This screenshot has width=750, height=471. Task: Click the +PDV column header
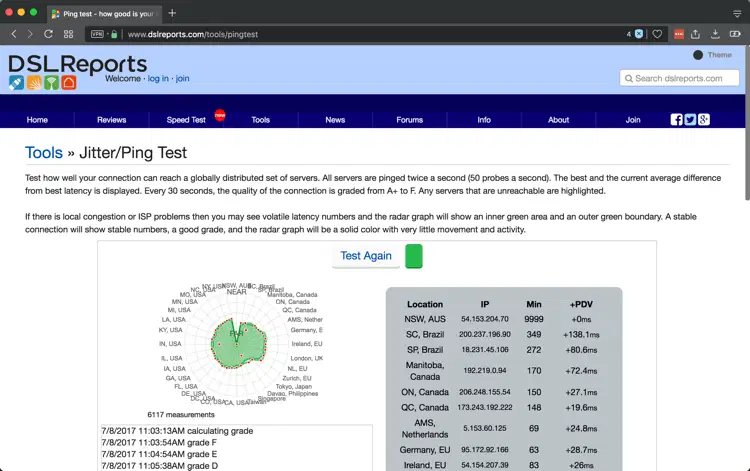click(x=581, y=304)
